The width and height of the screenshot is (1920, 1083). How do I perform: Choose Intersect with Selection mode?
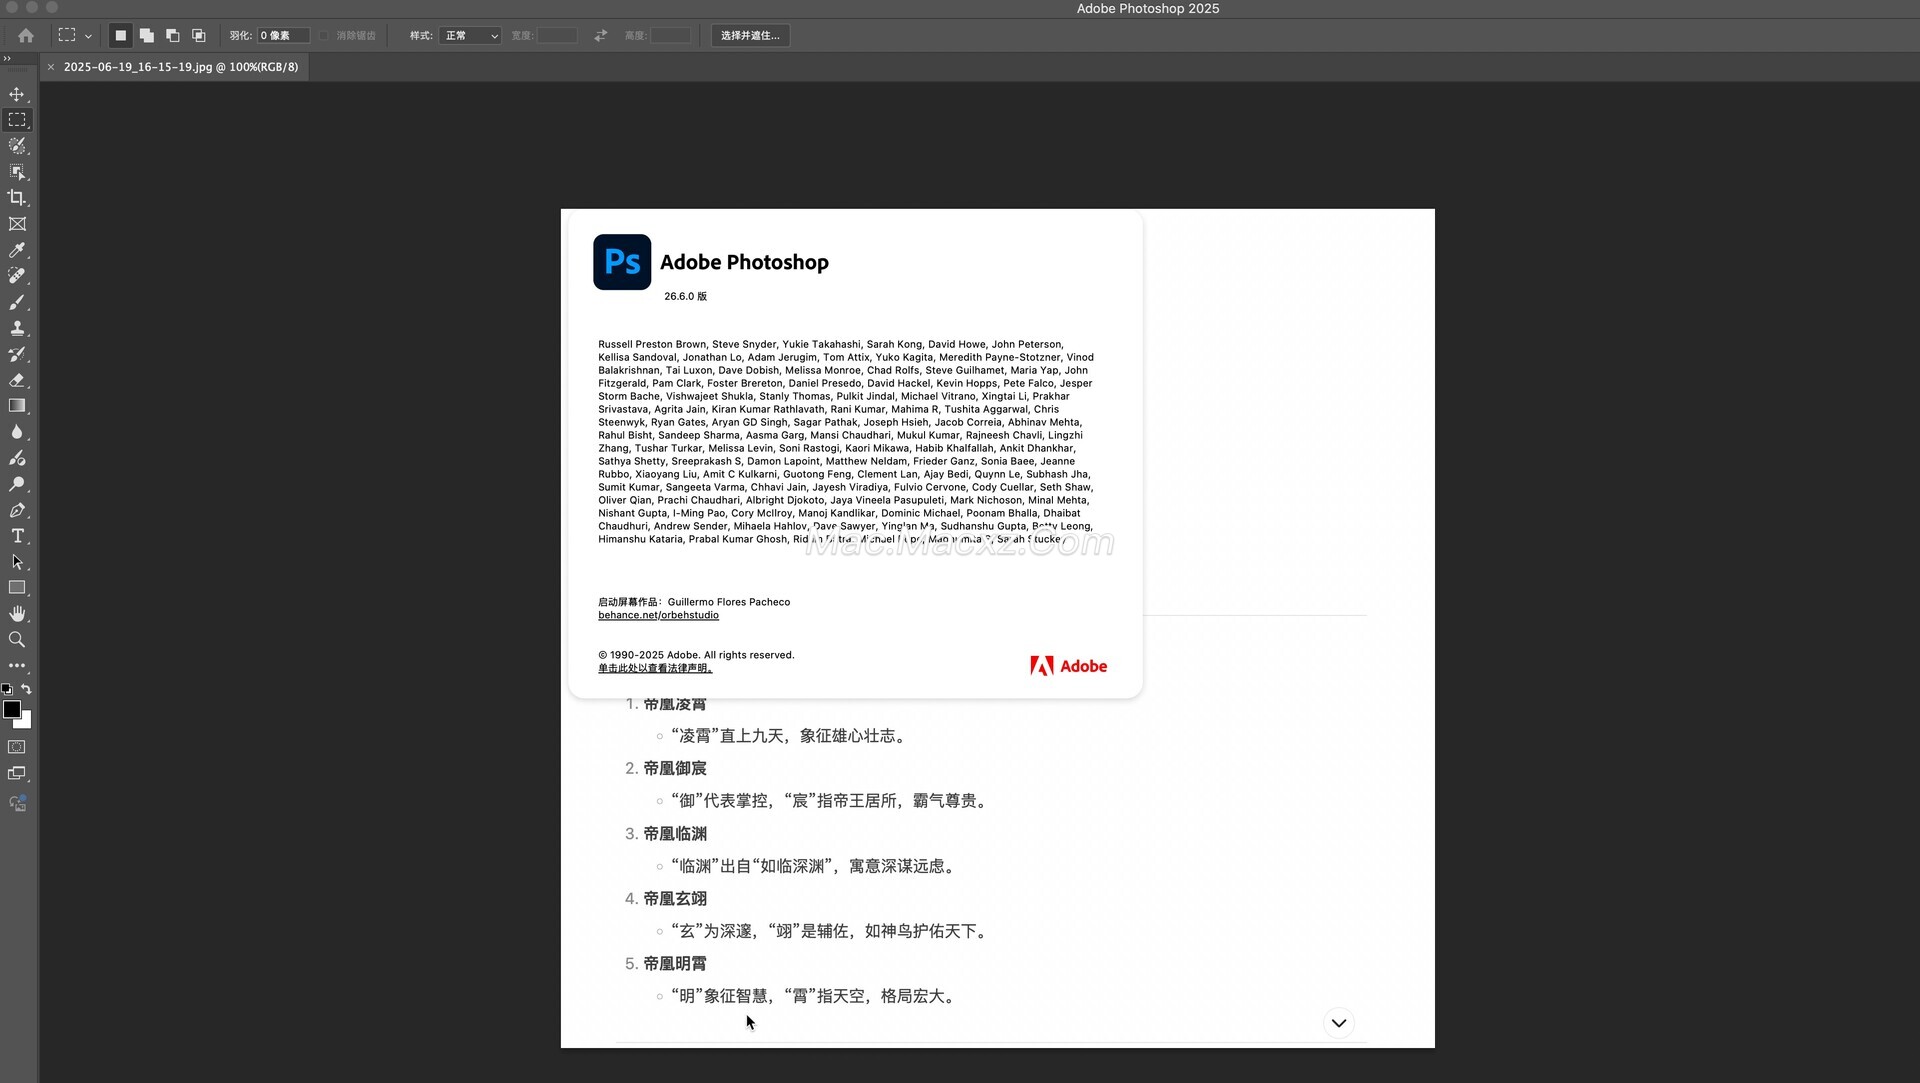pyautogui.click(x=198, y=36)
